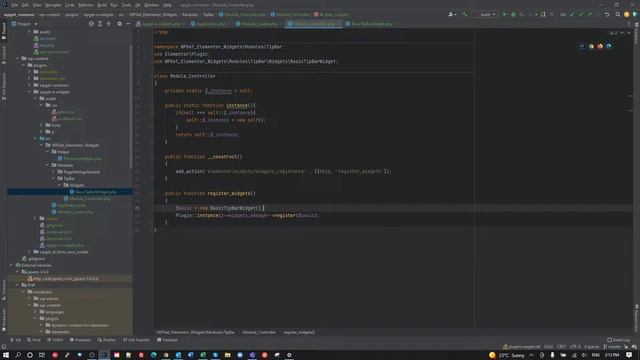Click the UTF-8 encoding in status bar
640x360 pixels.
pos(575,347)
